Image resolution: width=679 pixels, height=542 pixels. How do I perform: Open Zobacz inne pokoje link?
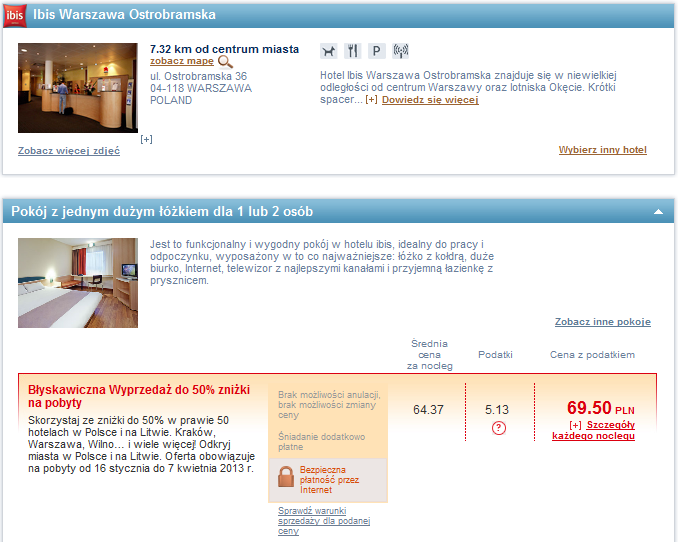pos(602,322)
